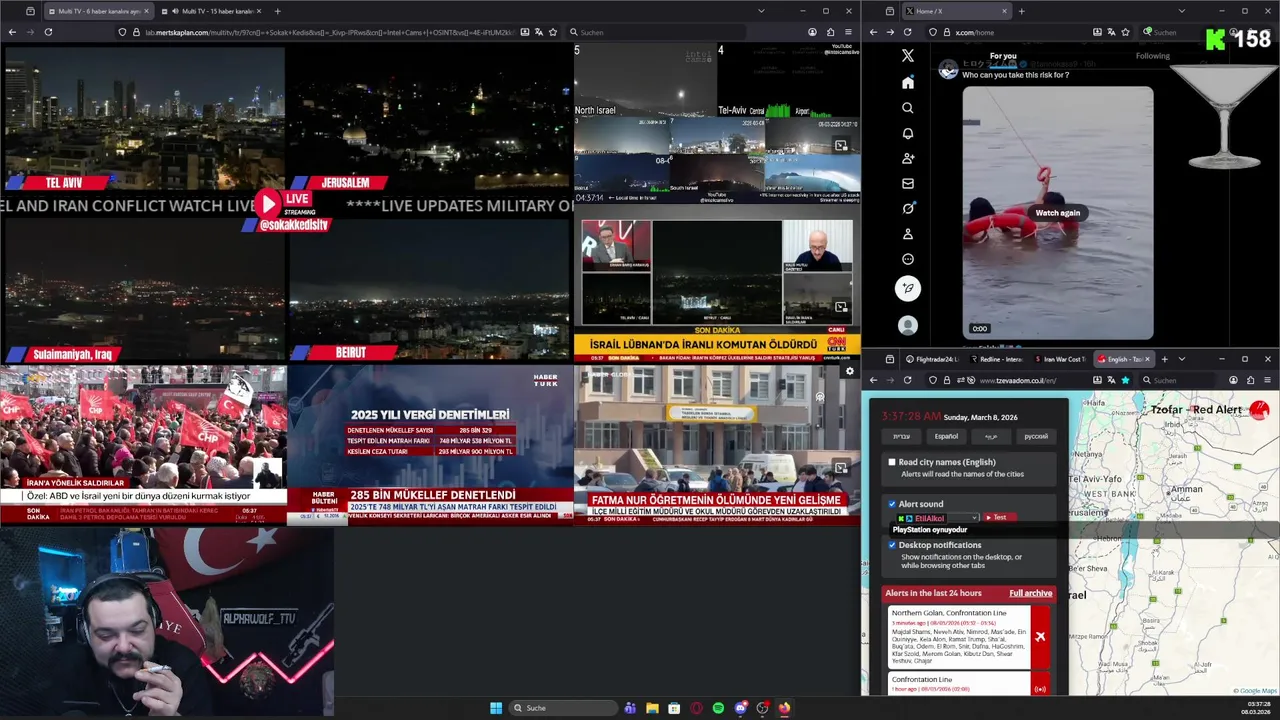Click the Test alert sound button
1280x720 pixels.
1000,518
